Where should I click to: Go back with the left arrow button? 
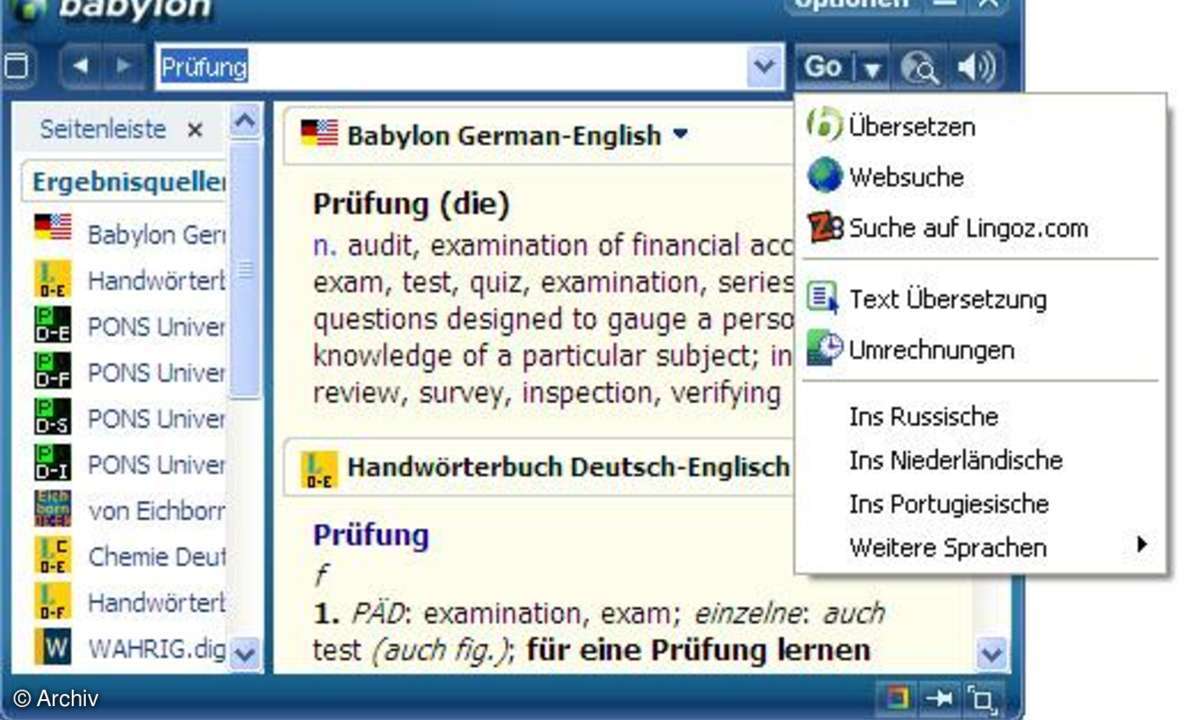click(x=81, y=67)
